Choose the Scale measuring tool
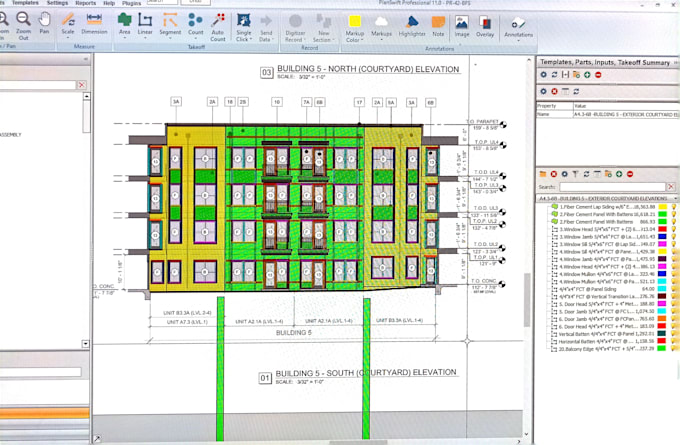The width and height of the screenshot is (680, 445). coord(68,25)
